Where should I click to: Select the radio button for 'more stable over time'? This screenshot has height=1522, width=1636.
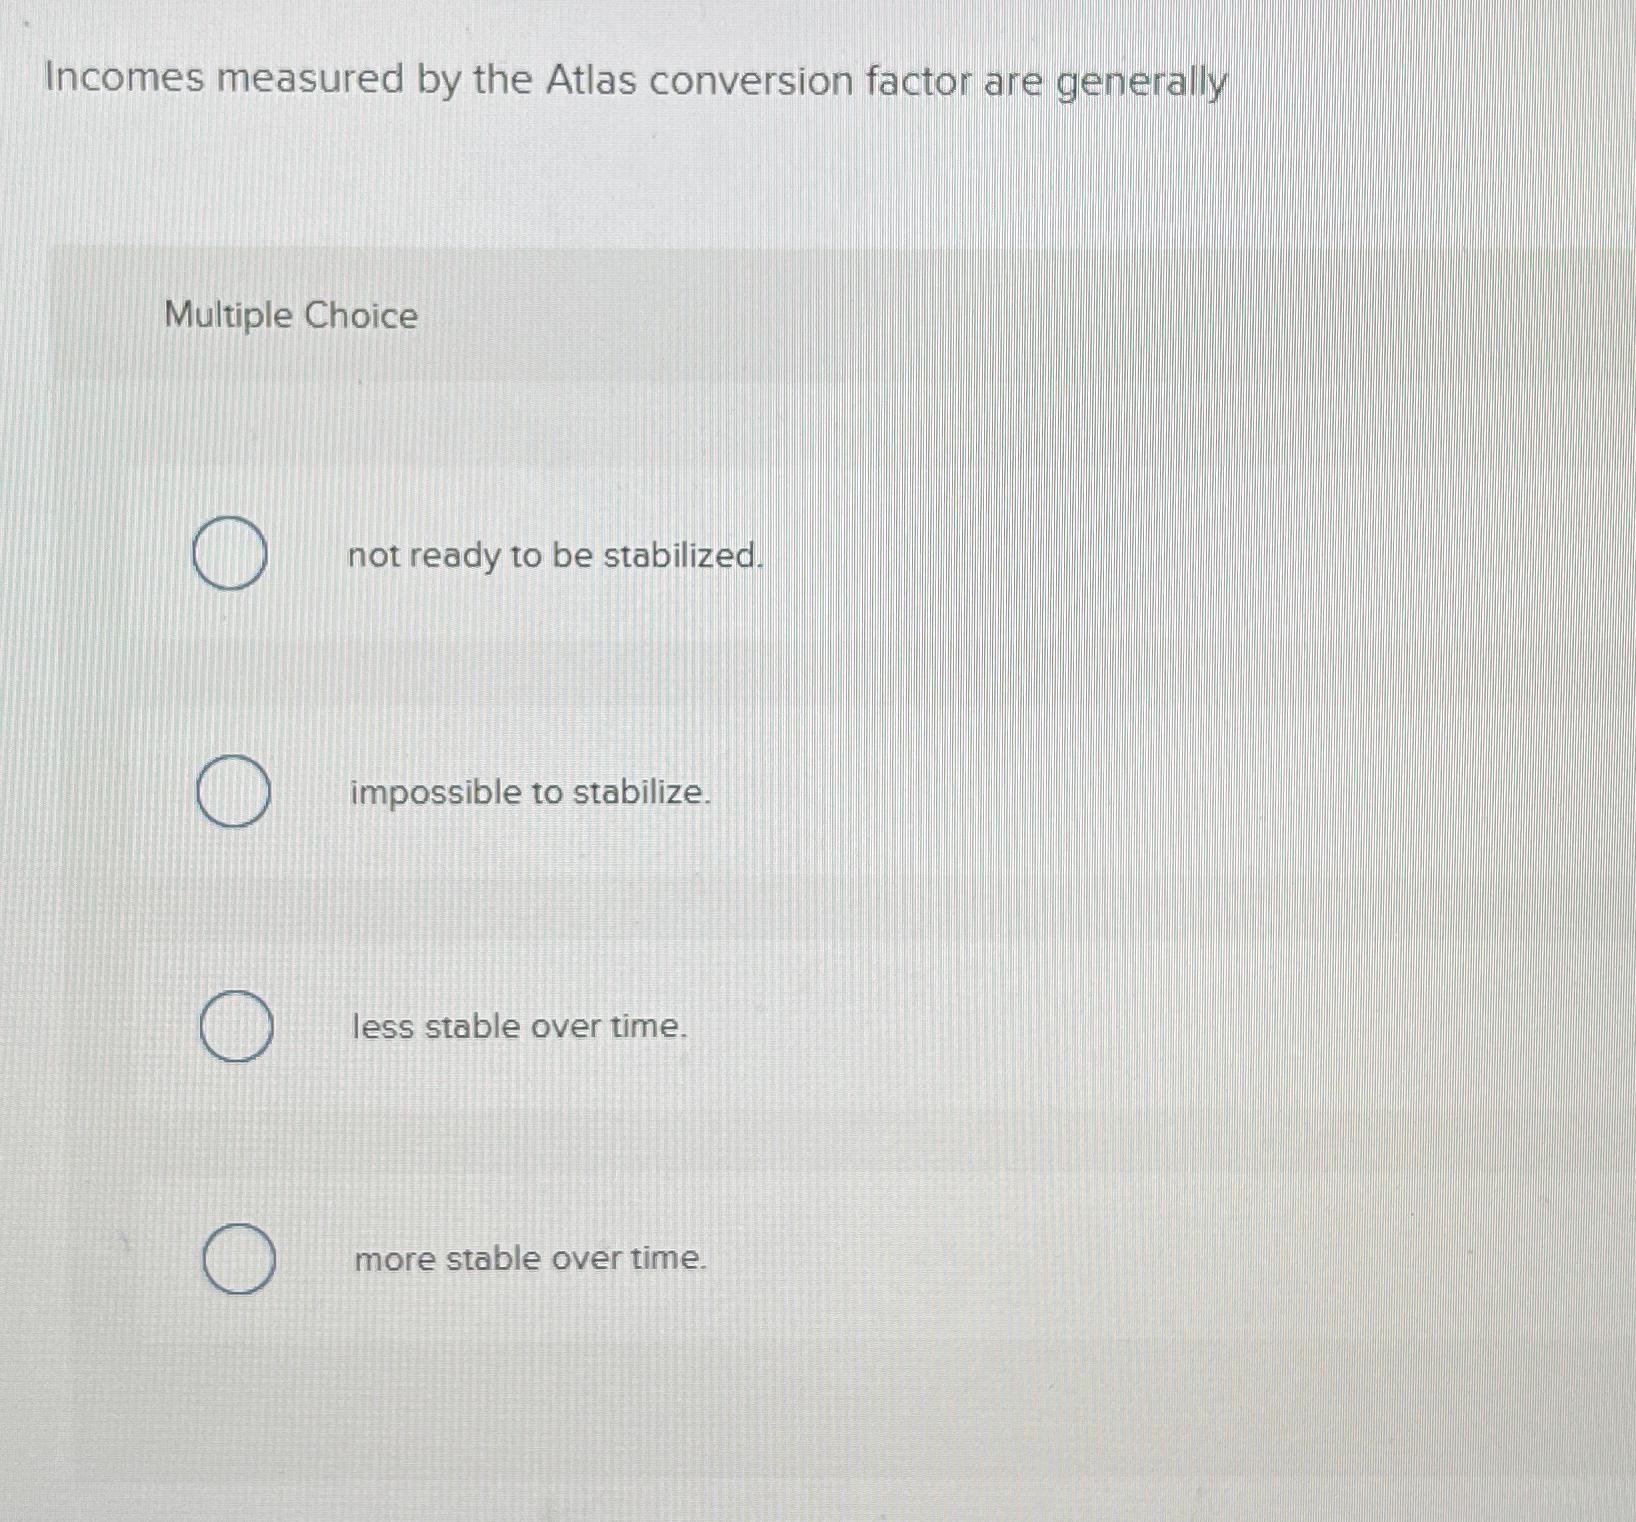click(x=240, y=1261)
